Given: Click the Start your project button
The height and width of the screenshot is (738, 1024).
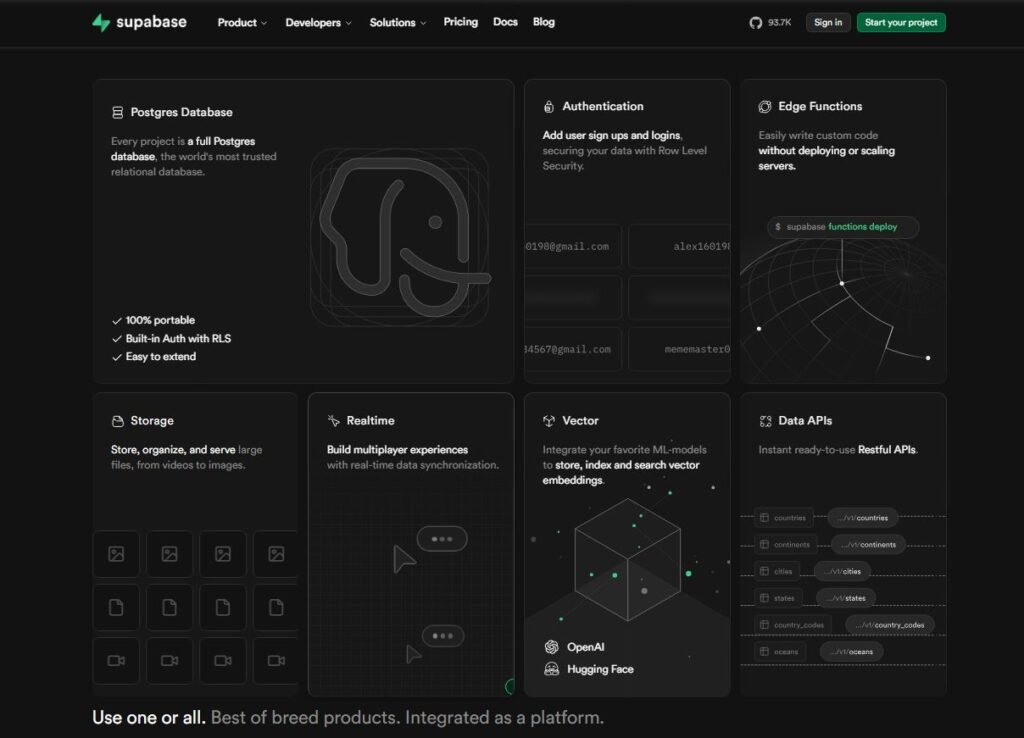Looking at the screenshot, I should (x=900, y=21).
